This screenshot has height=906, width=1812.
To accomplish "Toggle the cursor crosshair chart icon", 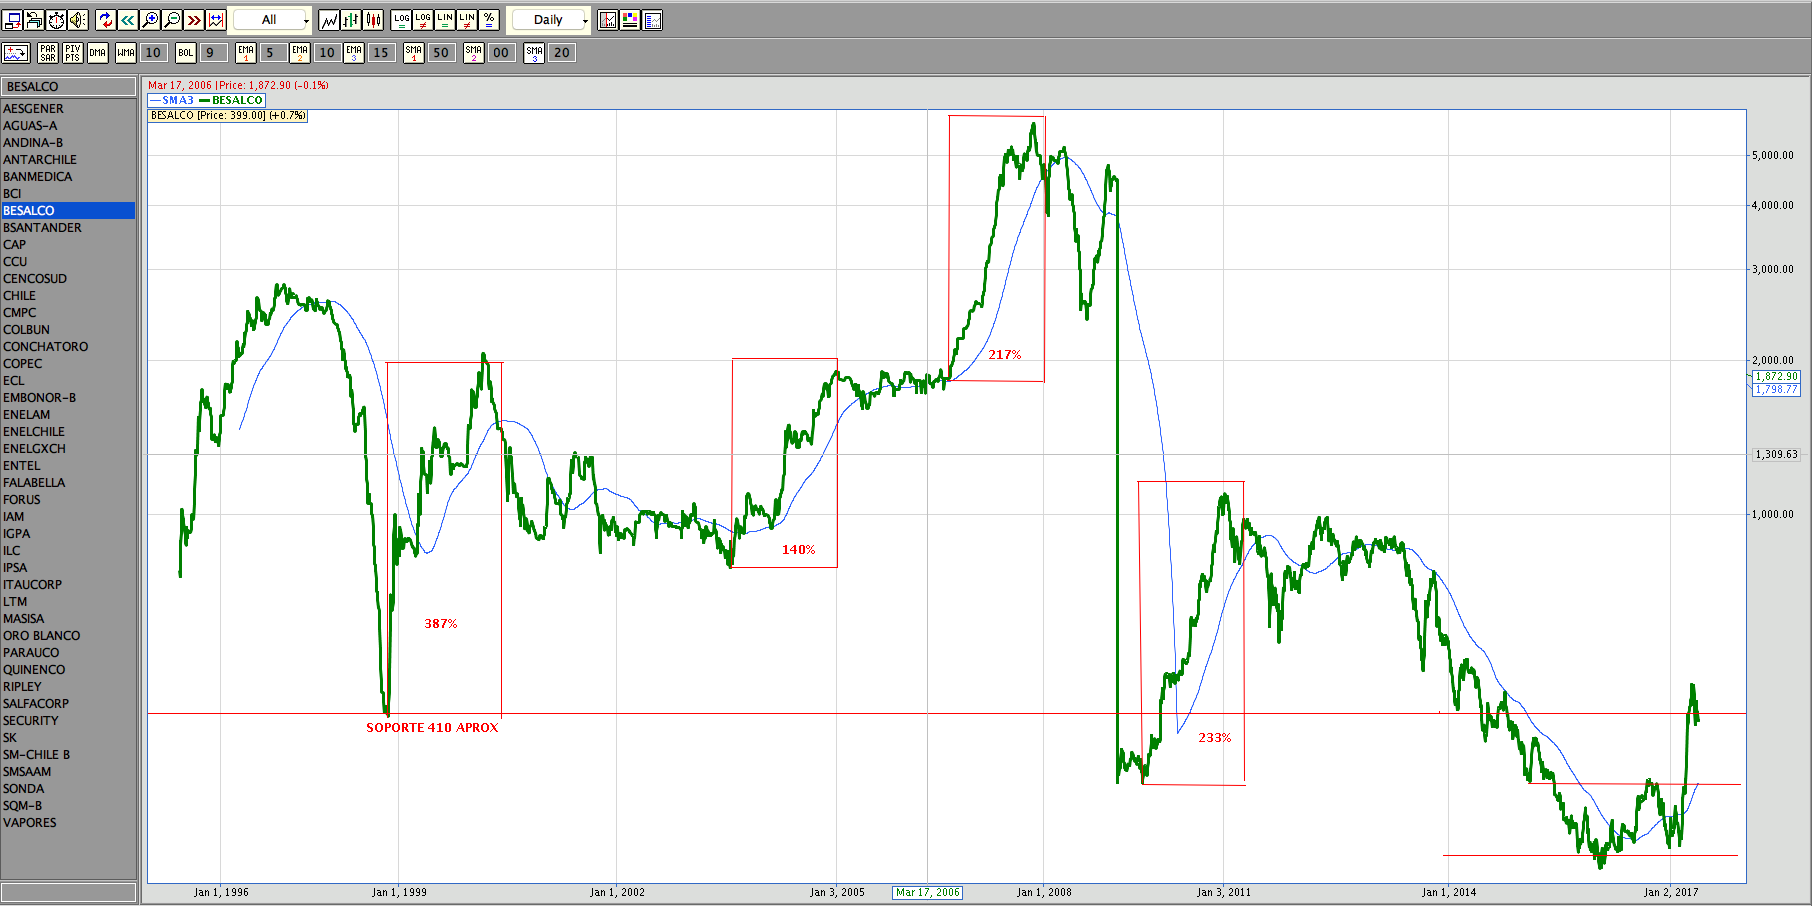I will tap(608, 20).
